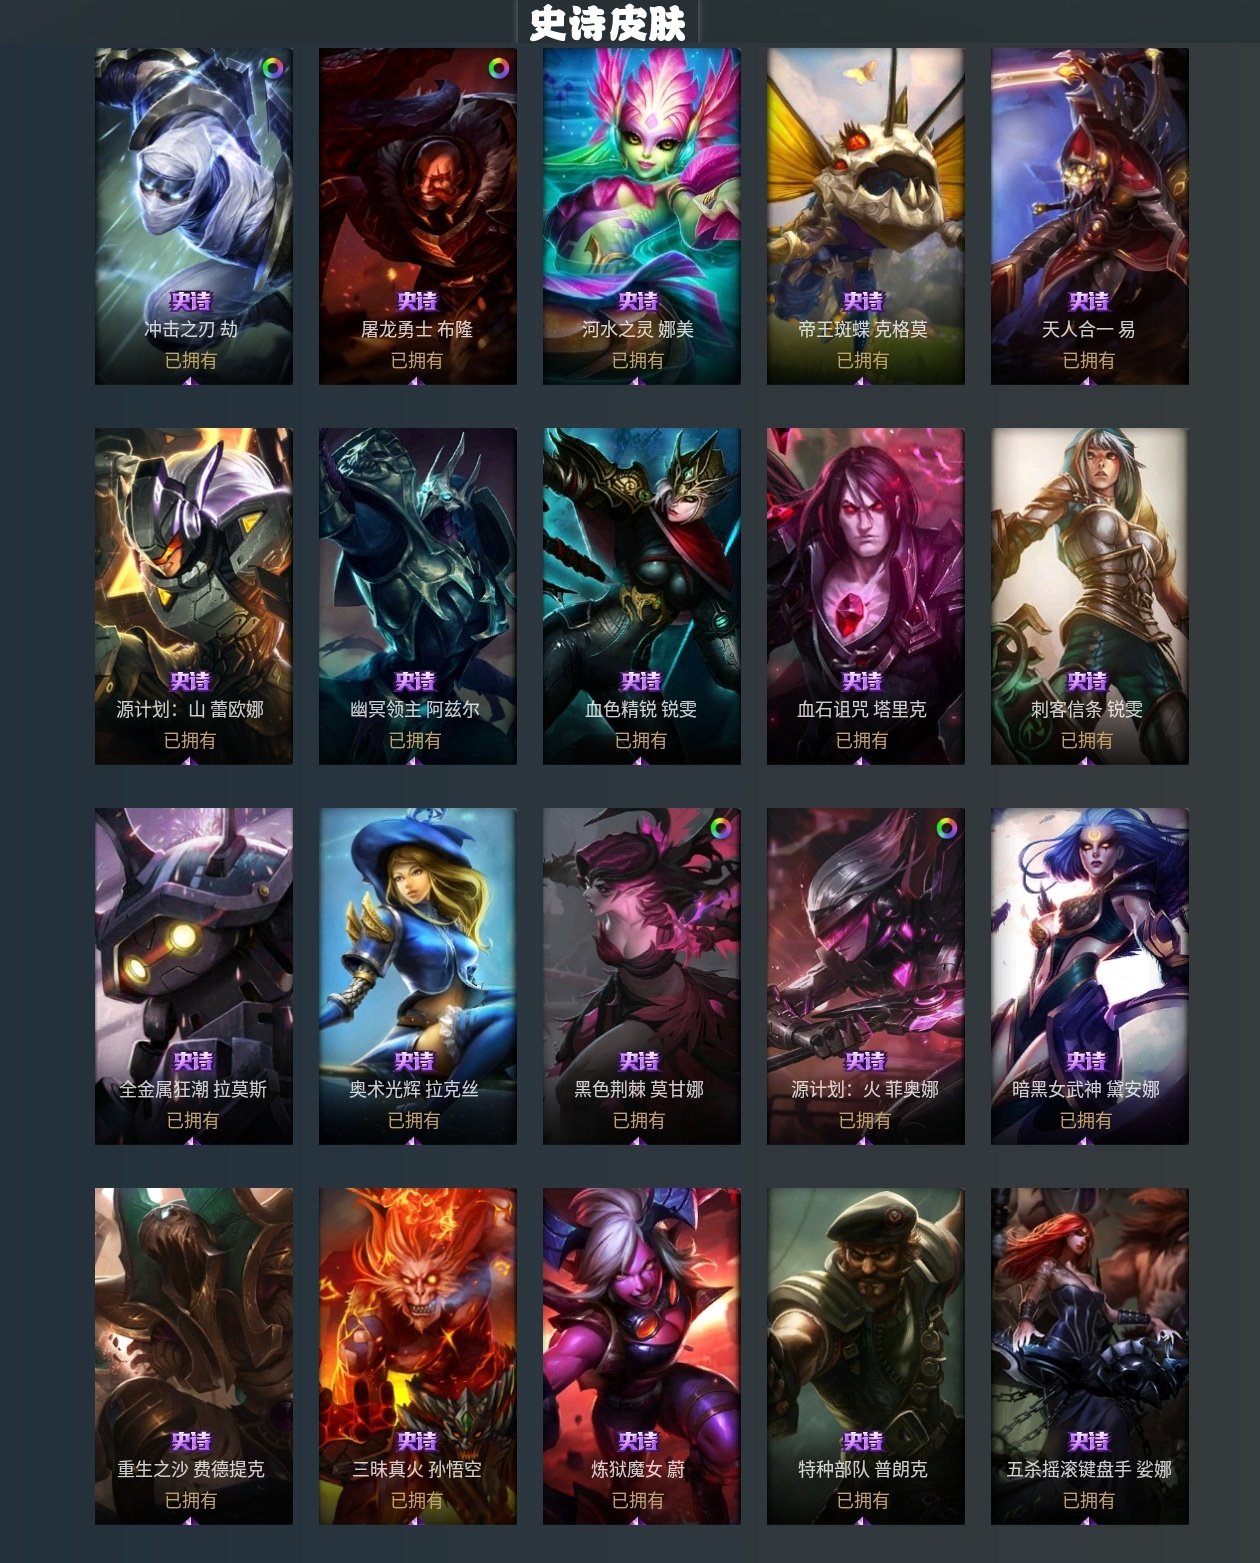Screen dimensions: 1260x1563
Task: Click the 史诗 badge on 血石诅咒 塔里克
Action: [x=862, y=681]
